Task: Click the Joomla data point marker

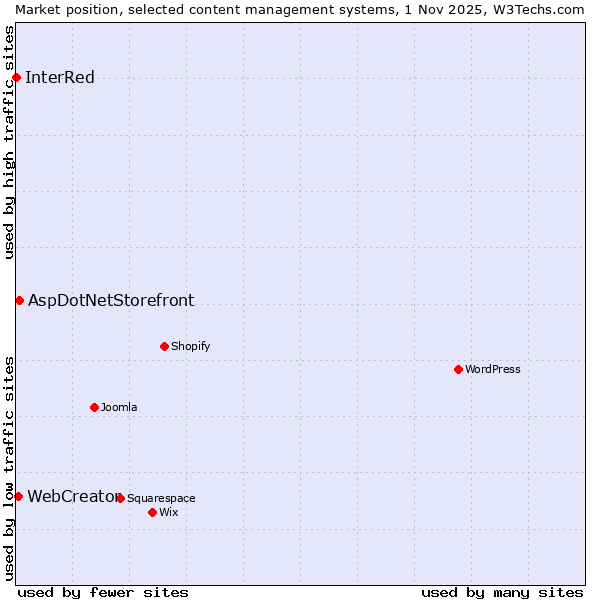Action: click(x=94, y=407)
